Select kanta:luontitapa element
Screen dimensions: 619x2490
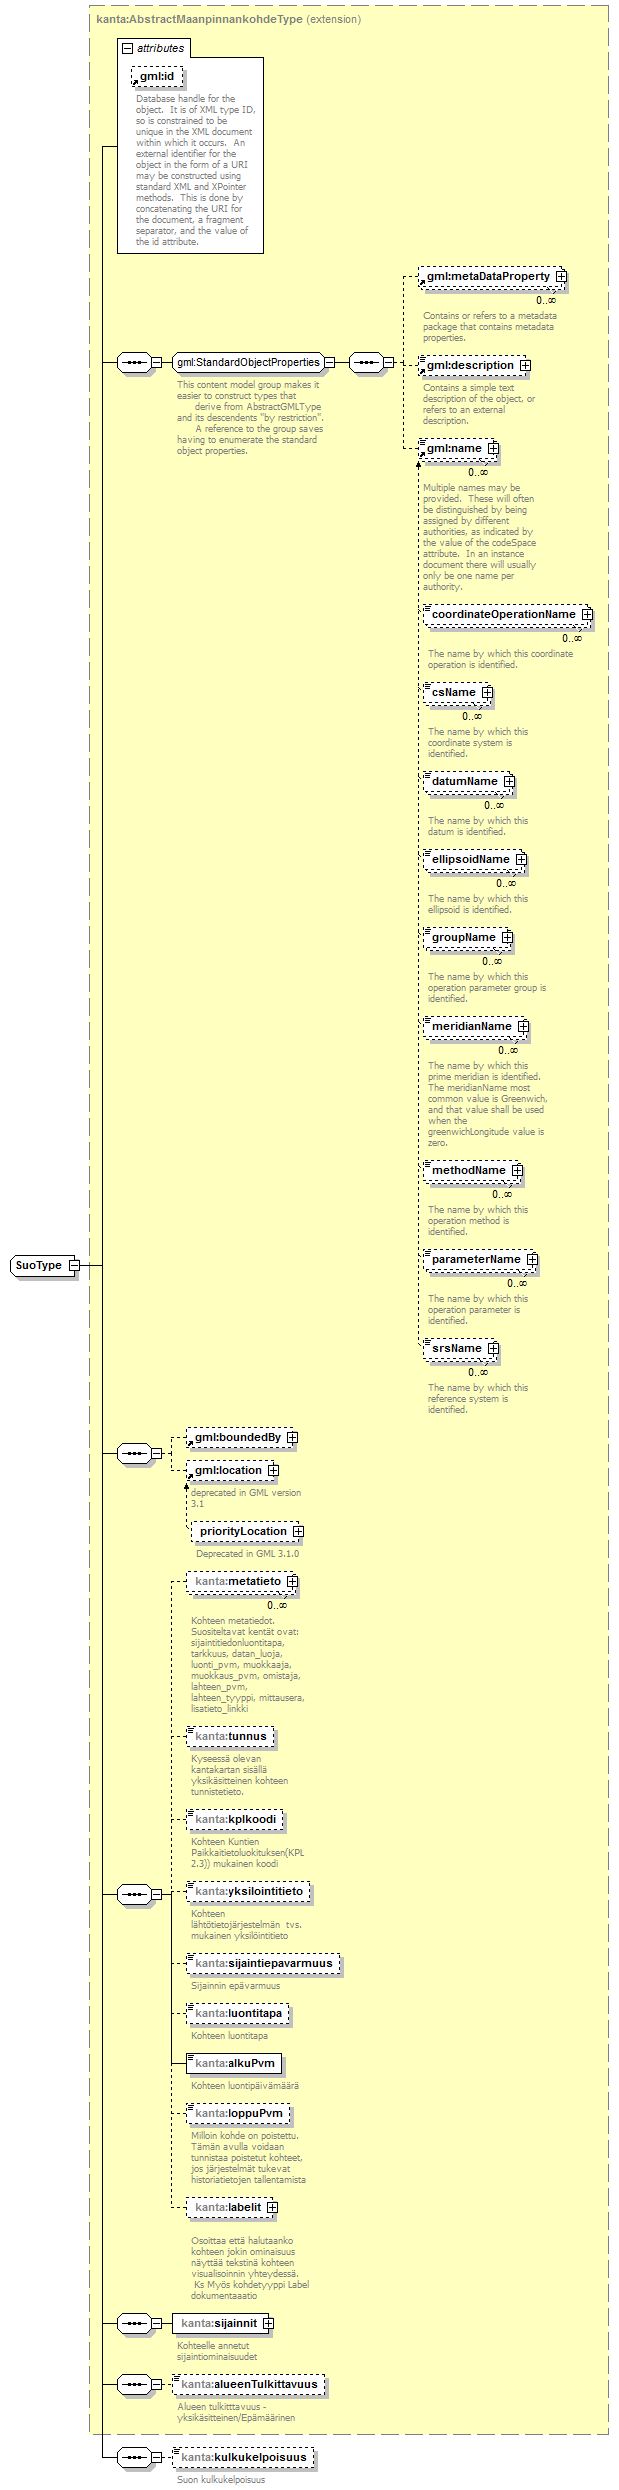[x=238, y=2013]
